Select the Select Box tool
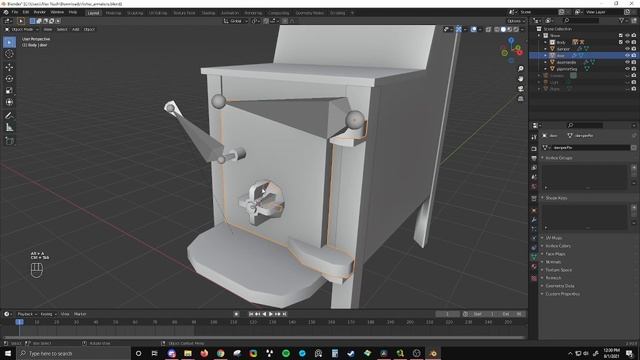640x360 pixels. coord(9,42)
